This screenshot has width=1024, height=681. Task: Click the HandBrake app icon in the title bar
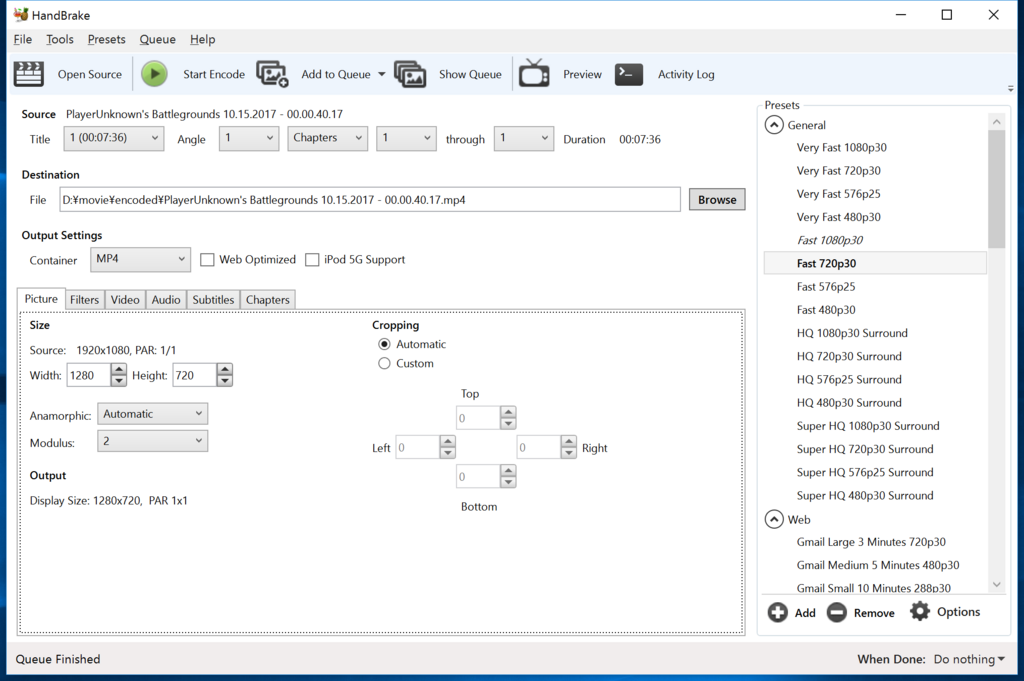click(x=20, y=14)
